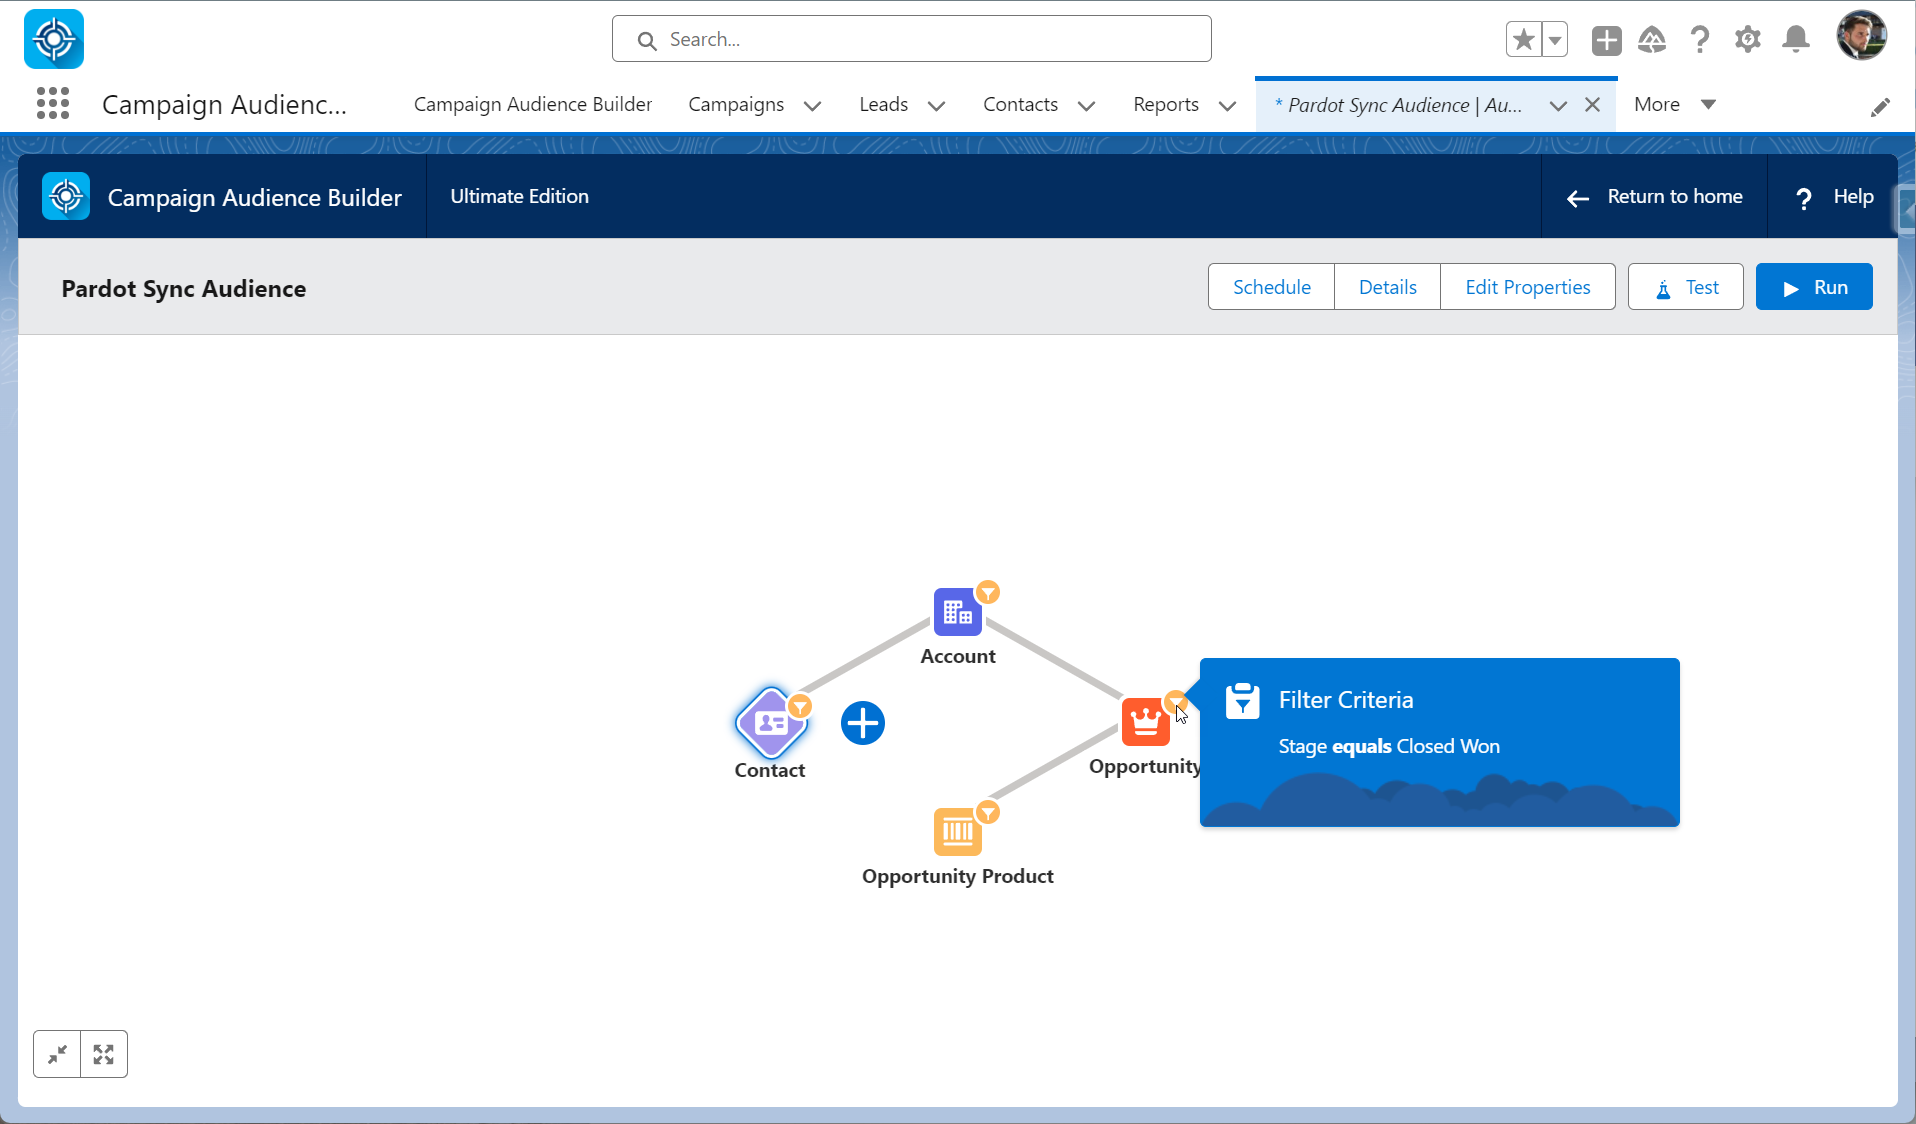Click the collapse canvas view icon
1916x1124 pixels.
(57, 1054)
